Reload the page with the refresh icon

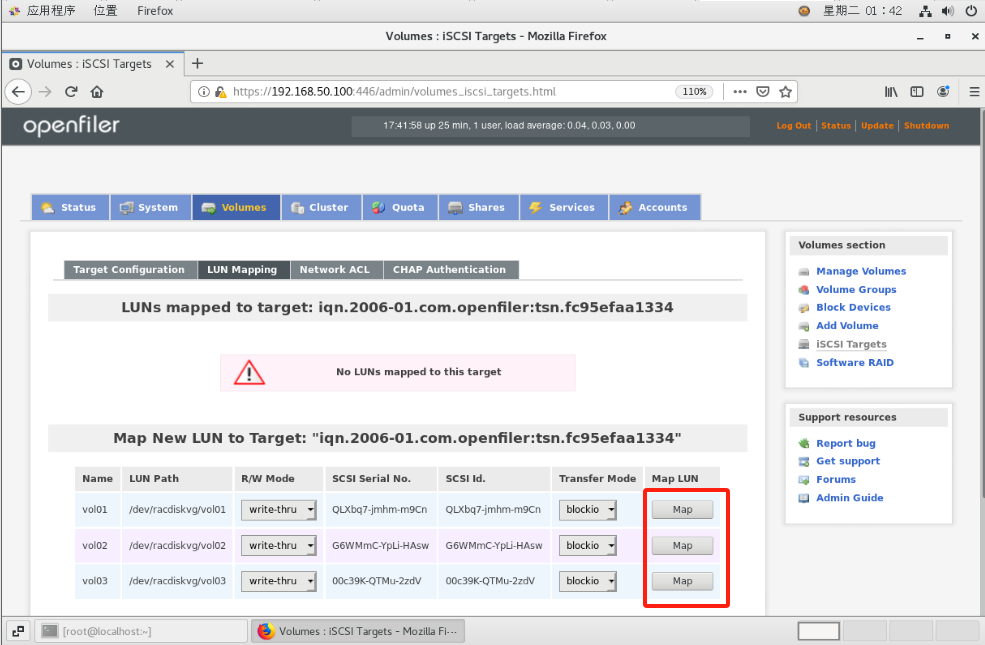point(71,92)
